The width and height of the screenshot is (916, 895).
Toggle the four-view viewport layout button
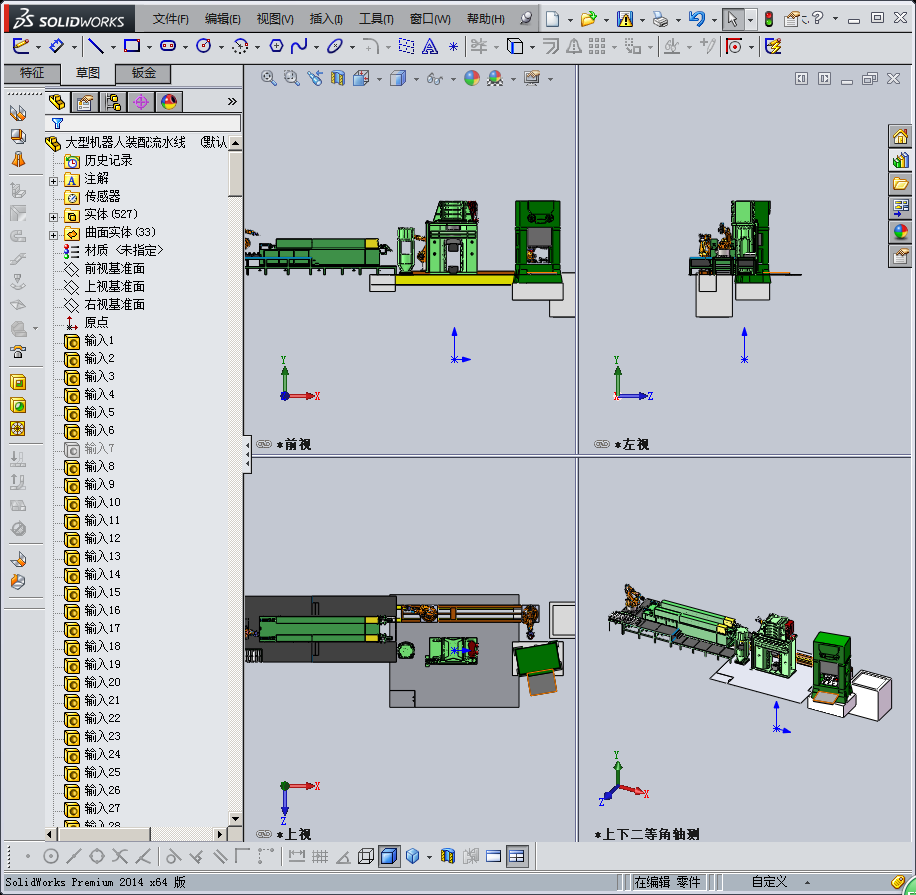click(516, 856)
